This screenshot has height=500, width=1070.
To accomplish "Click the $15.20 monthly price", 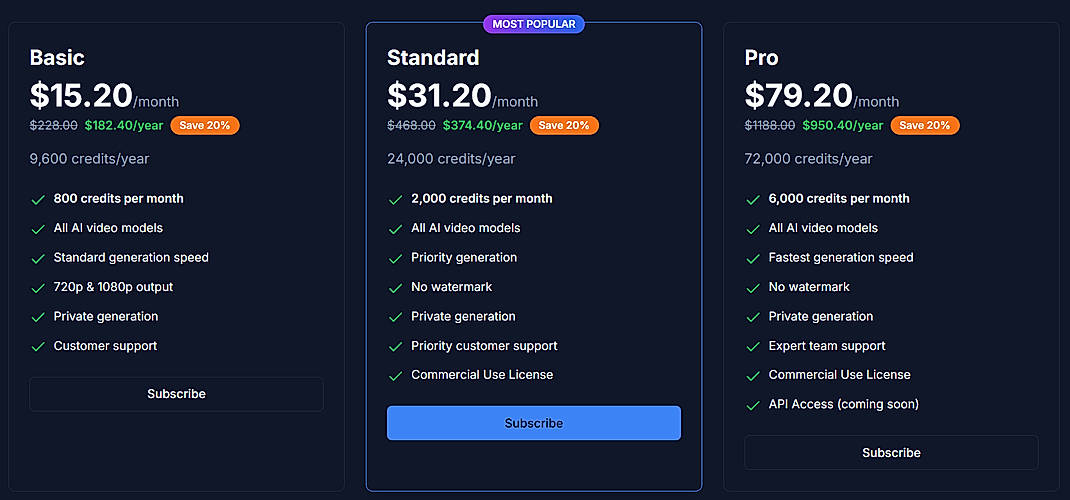I will tap(81, 95).
